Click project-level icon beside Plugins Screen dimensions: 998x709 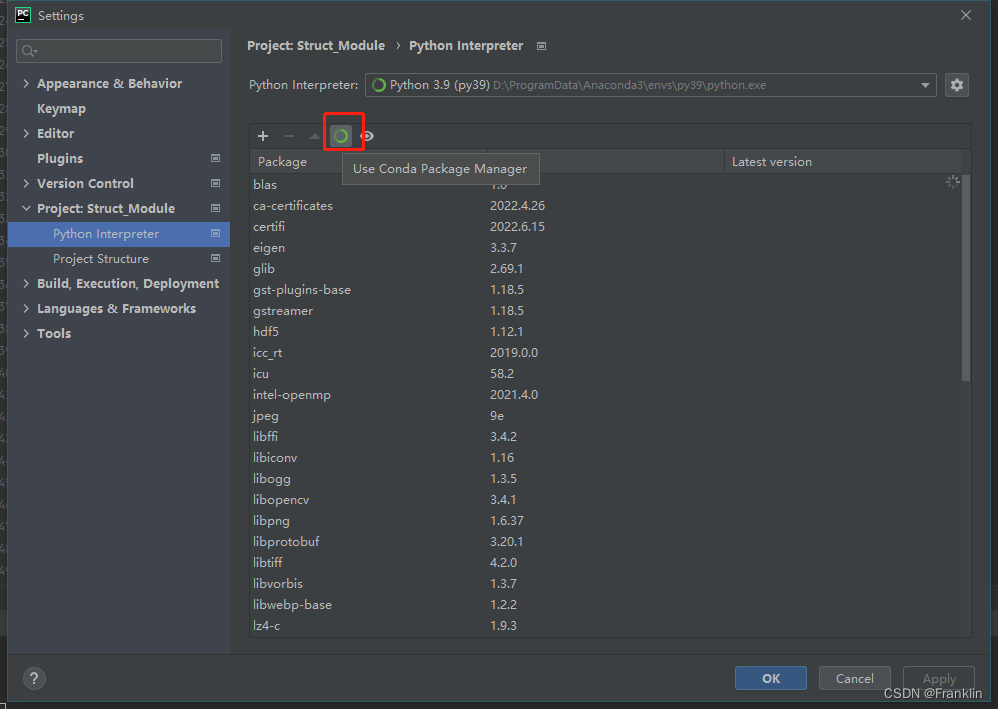(215, 158)
